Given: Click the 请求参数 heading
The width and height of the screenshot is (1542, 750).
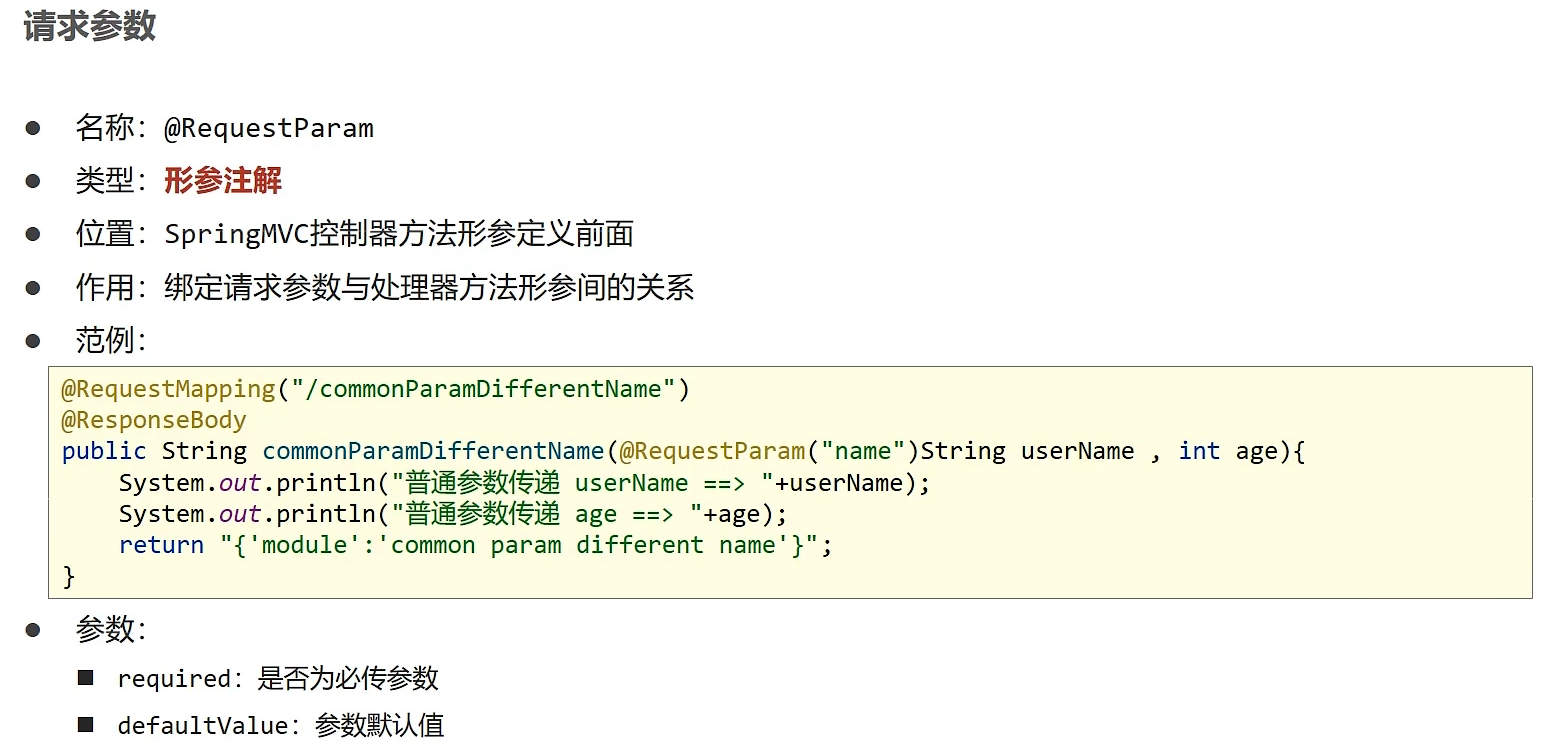Looking at the screenshot, I should (90, 27).
